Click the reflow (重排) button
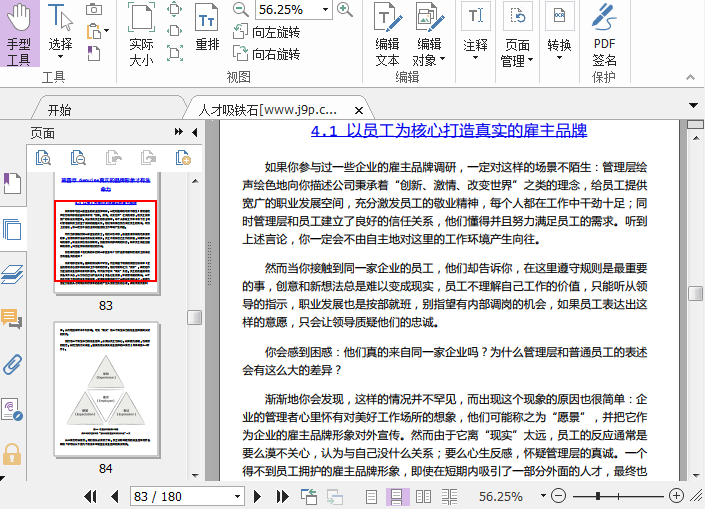This screenshot has width=705, height=509. 207,28
